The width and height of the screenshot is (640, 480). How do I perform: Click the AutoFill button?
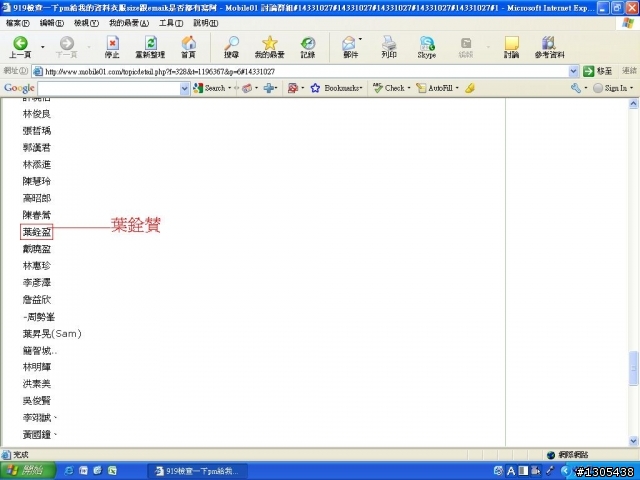435,88
